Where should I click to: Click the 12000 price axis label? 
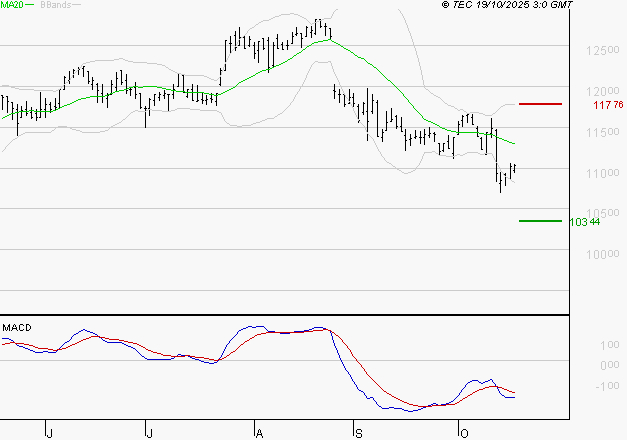[x=603, y=91]
